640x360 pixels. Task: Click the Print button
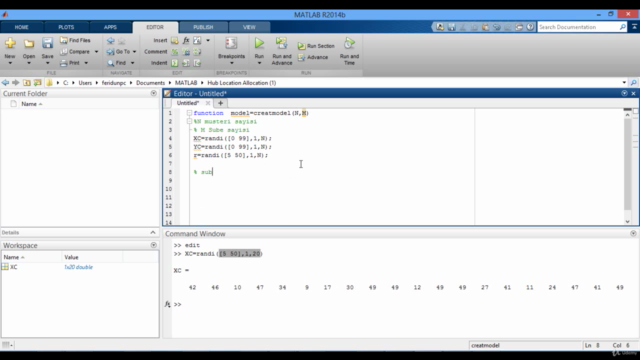(70, 63)
